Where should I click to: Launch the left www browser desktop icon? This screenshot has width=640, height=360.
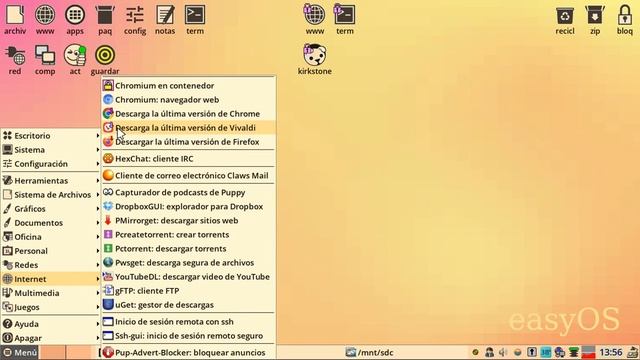click(45, 20)
